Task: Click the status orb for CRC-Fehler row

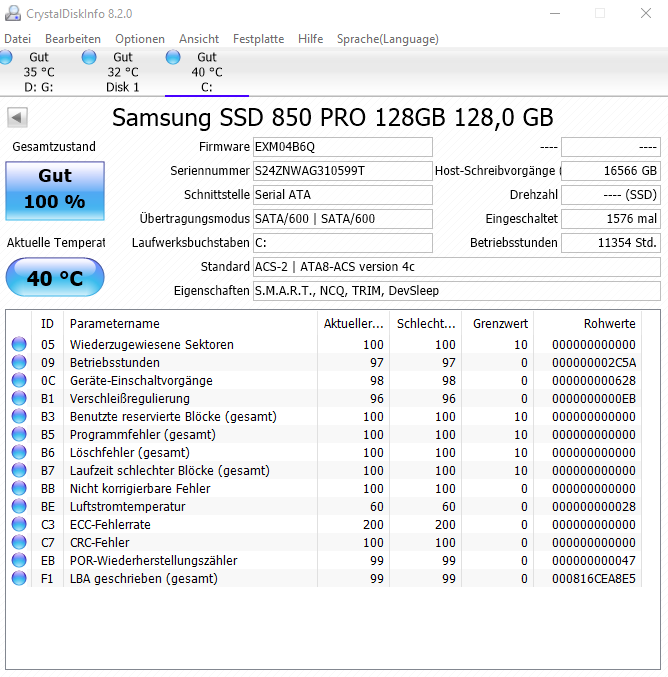Action: 19,542
